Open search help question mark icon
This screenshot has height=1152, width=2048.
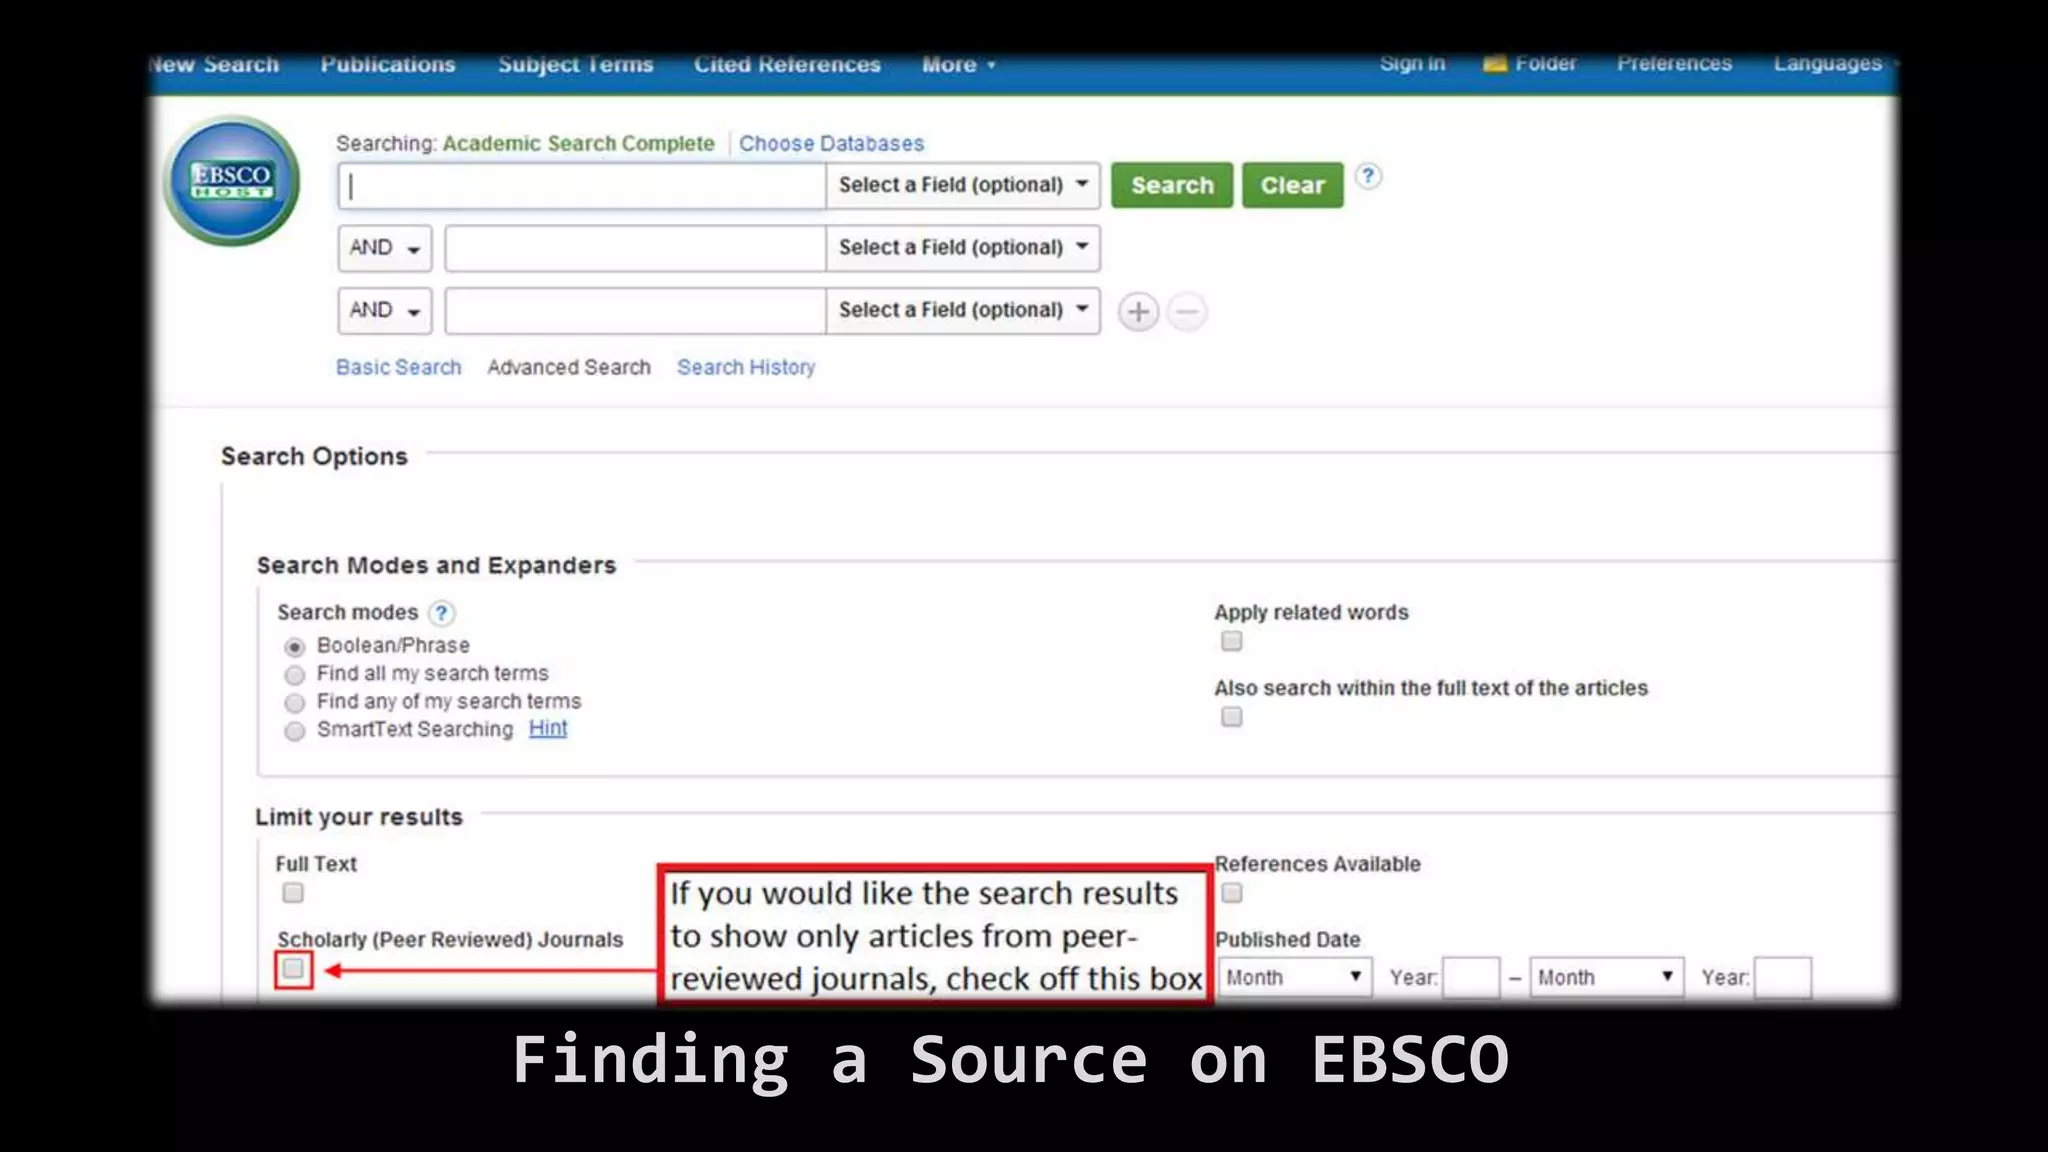(1368, 176)
